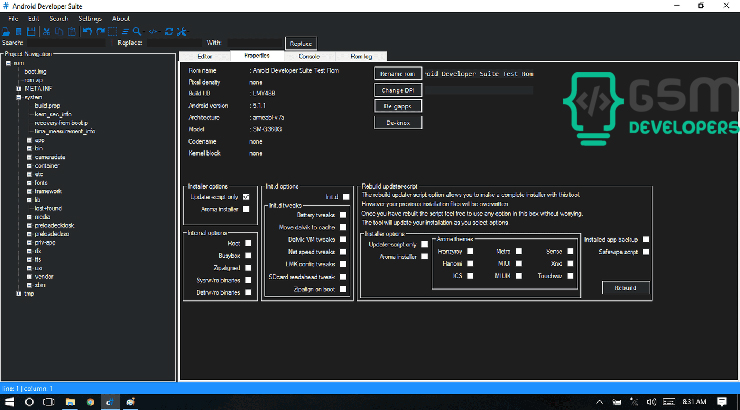Click the Change DPI button
The image size is (740, 410).
pyautogui.click(x=398, y=90)
